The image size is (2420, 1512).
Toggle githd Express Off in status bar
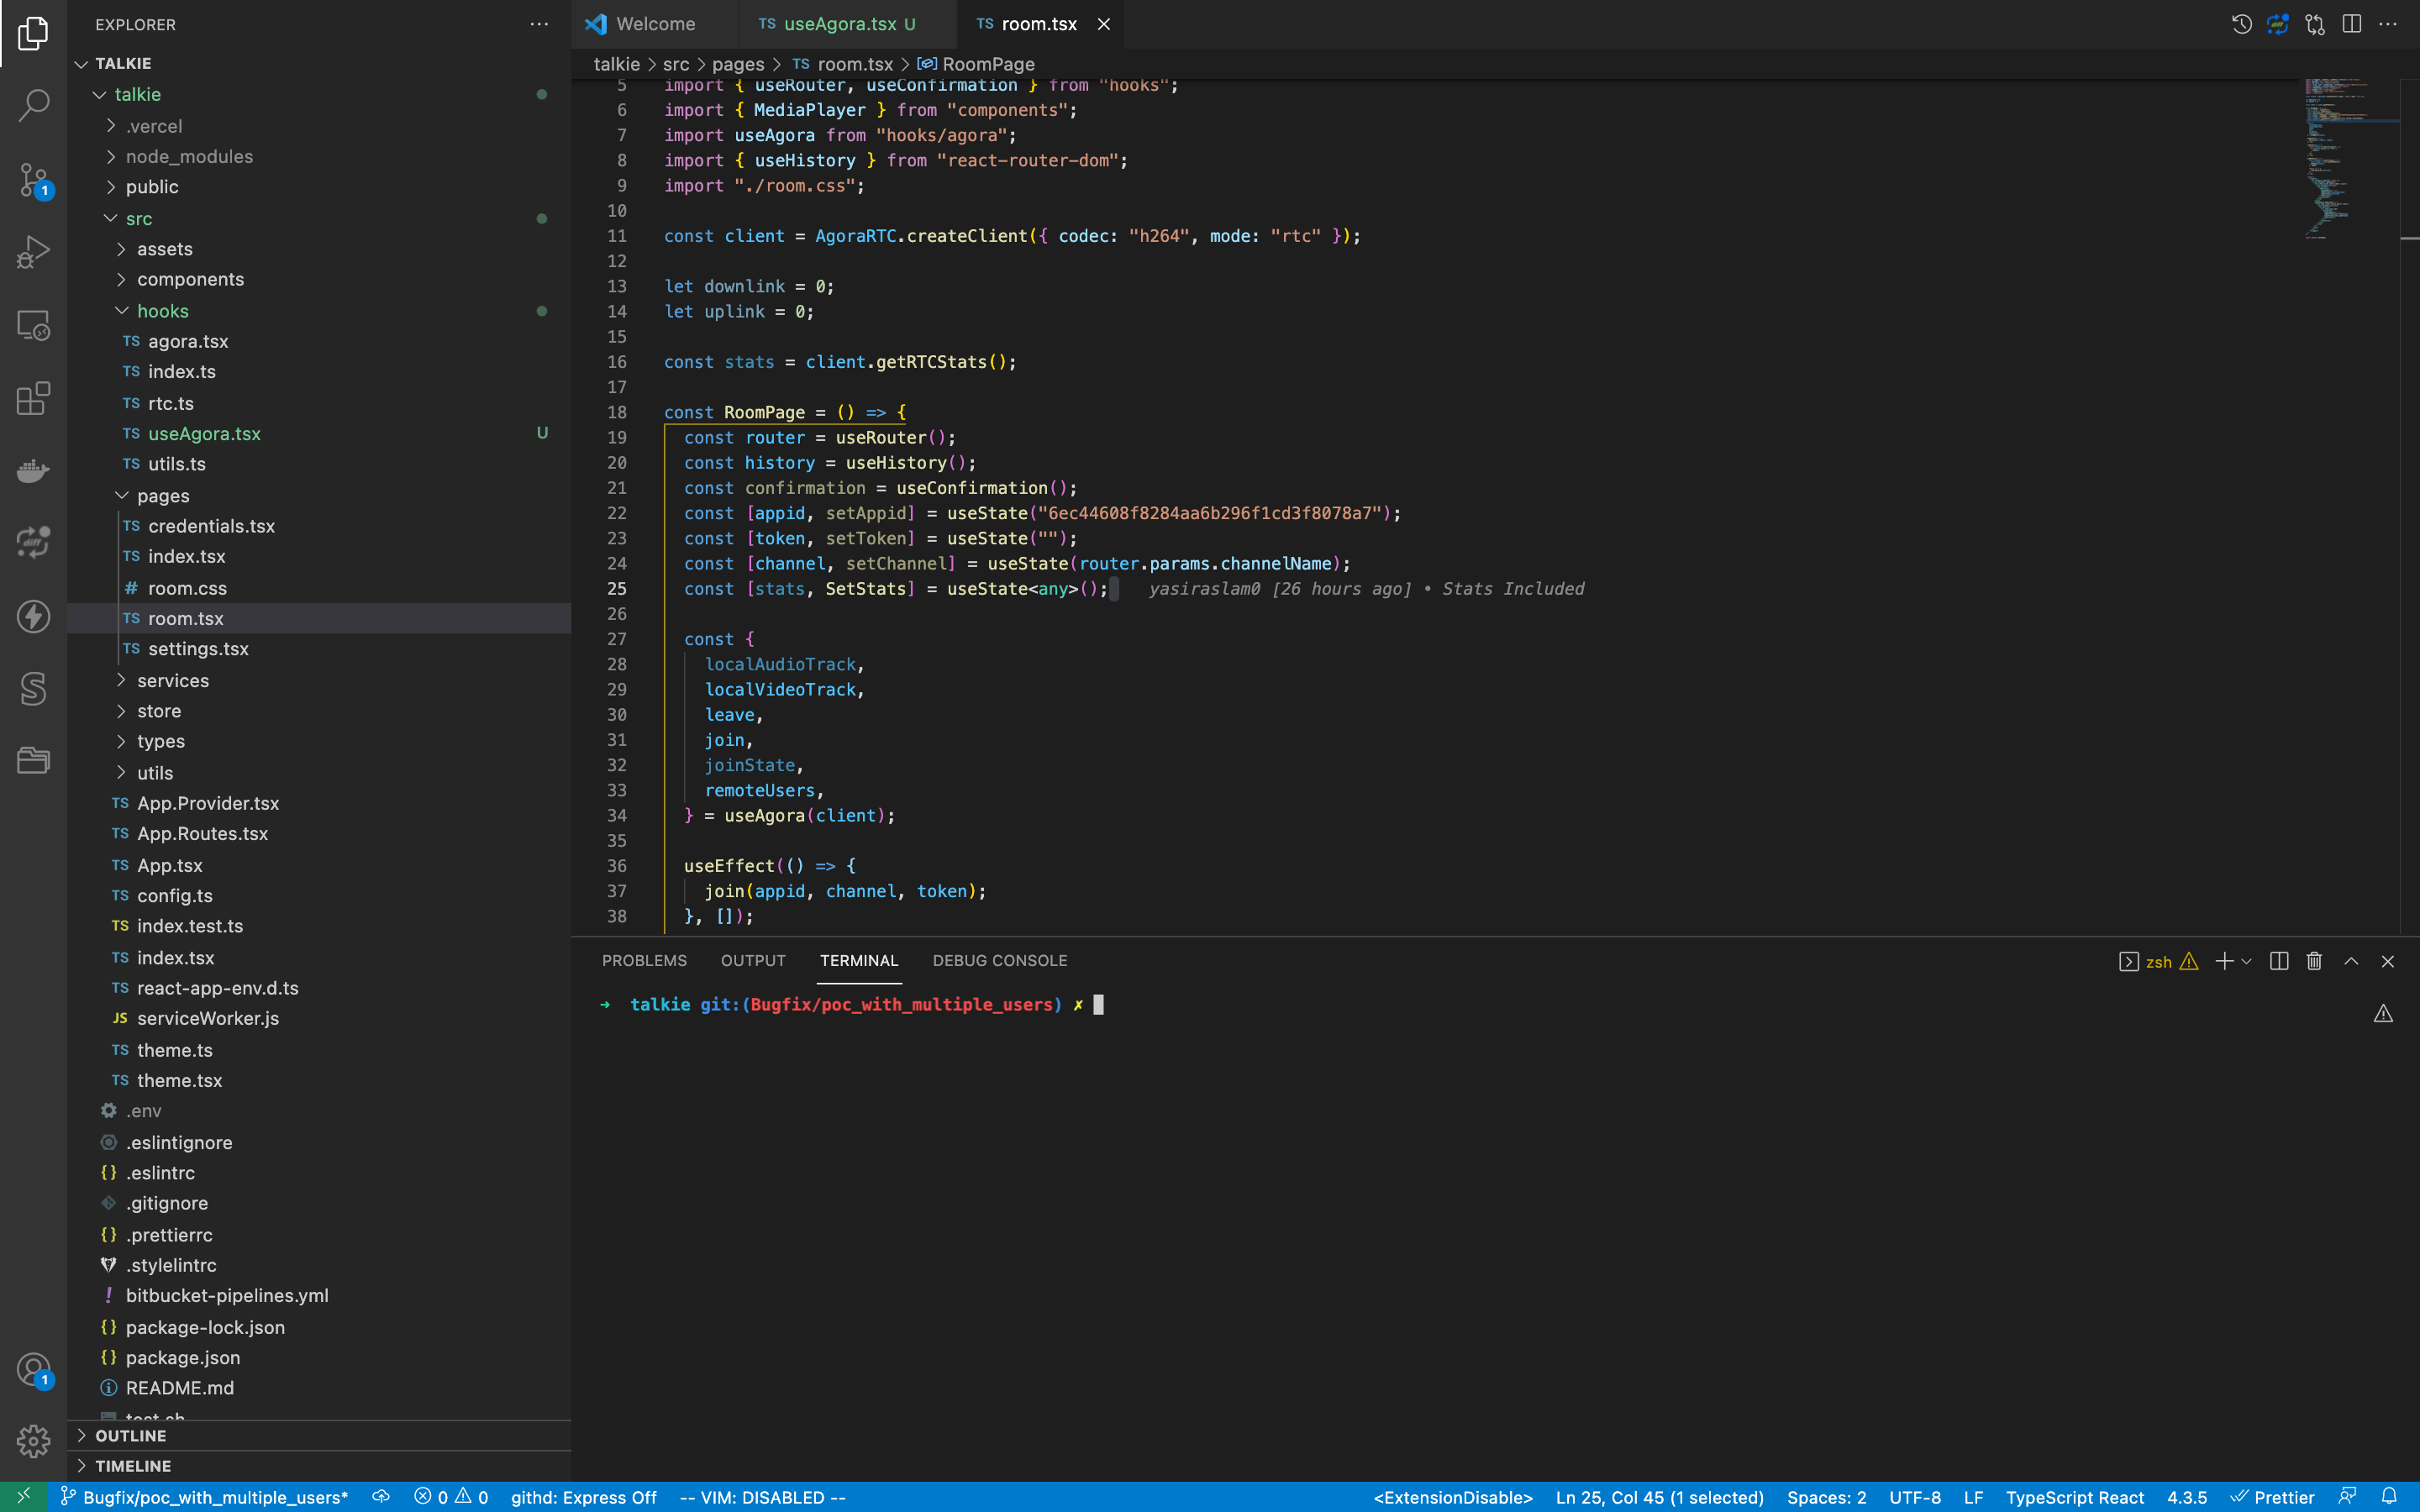[584, 1497]
